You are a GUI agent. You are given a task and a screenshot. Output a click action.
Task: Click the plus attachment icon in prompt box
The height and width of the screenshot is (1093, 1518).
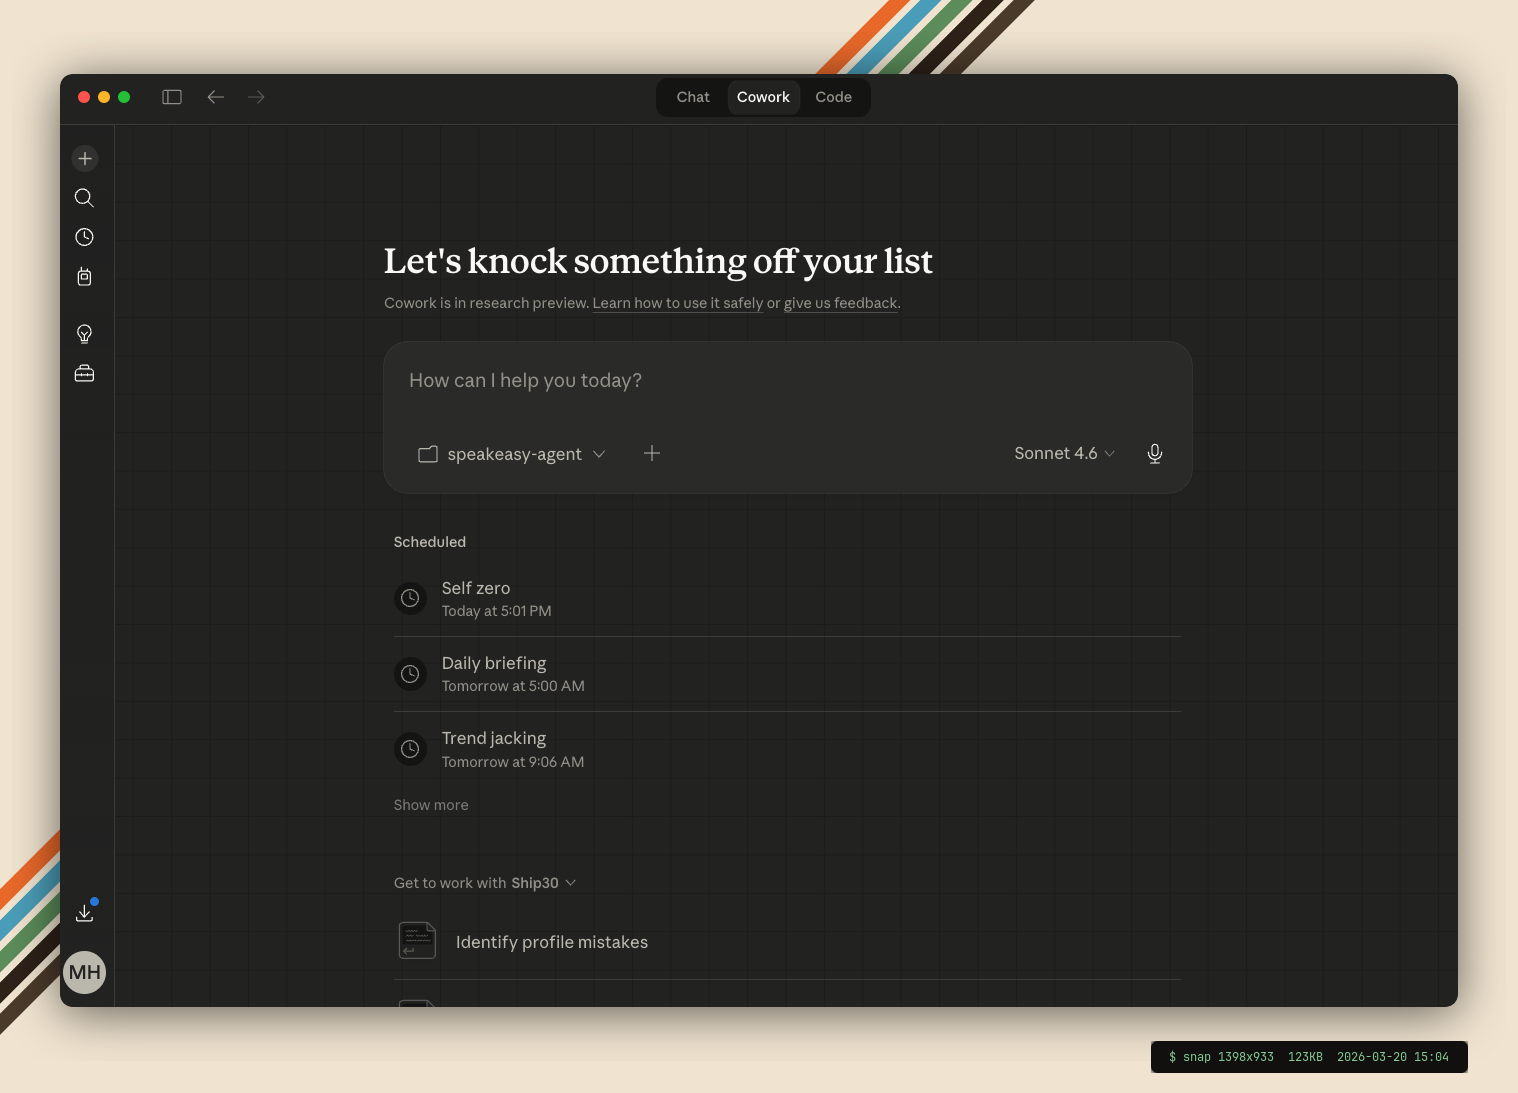pyautogui.click(x=652, y=454)
